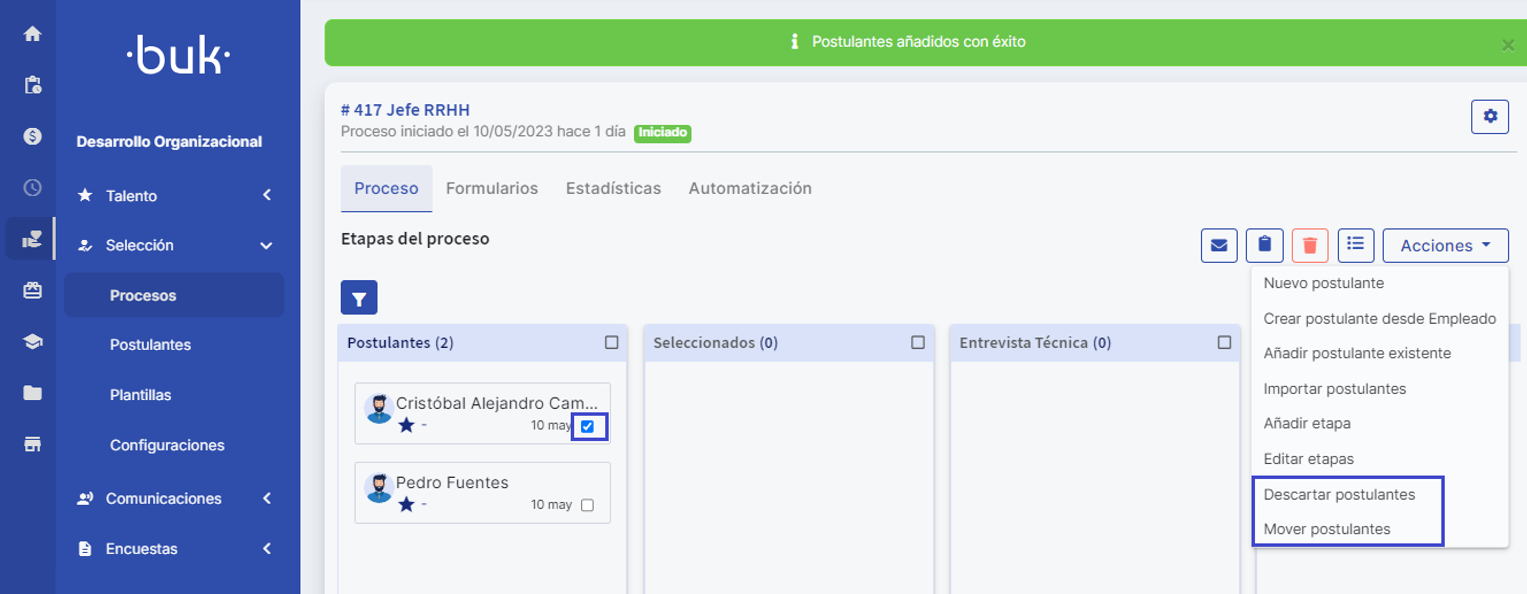Click the blue filter funnel button
The height and width of the screenshot is (594, 1527).
[359, 298]
